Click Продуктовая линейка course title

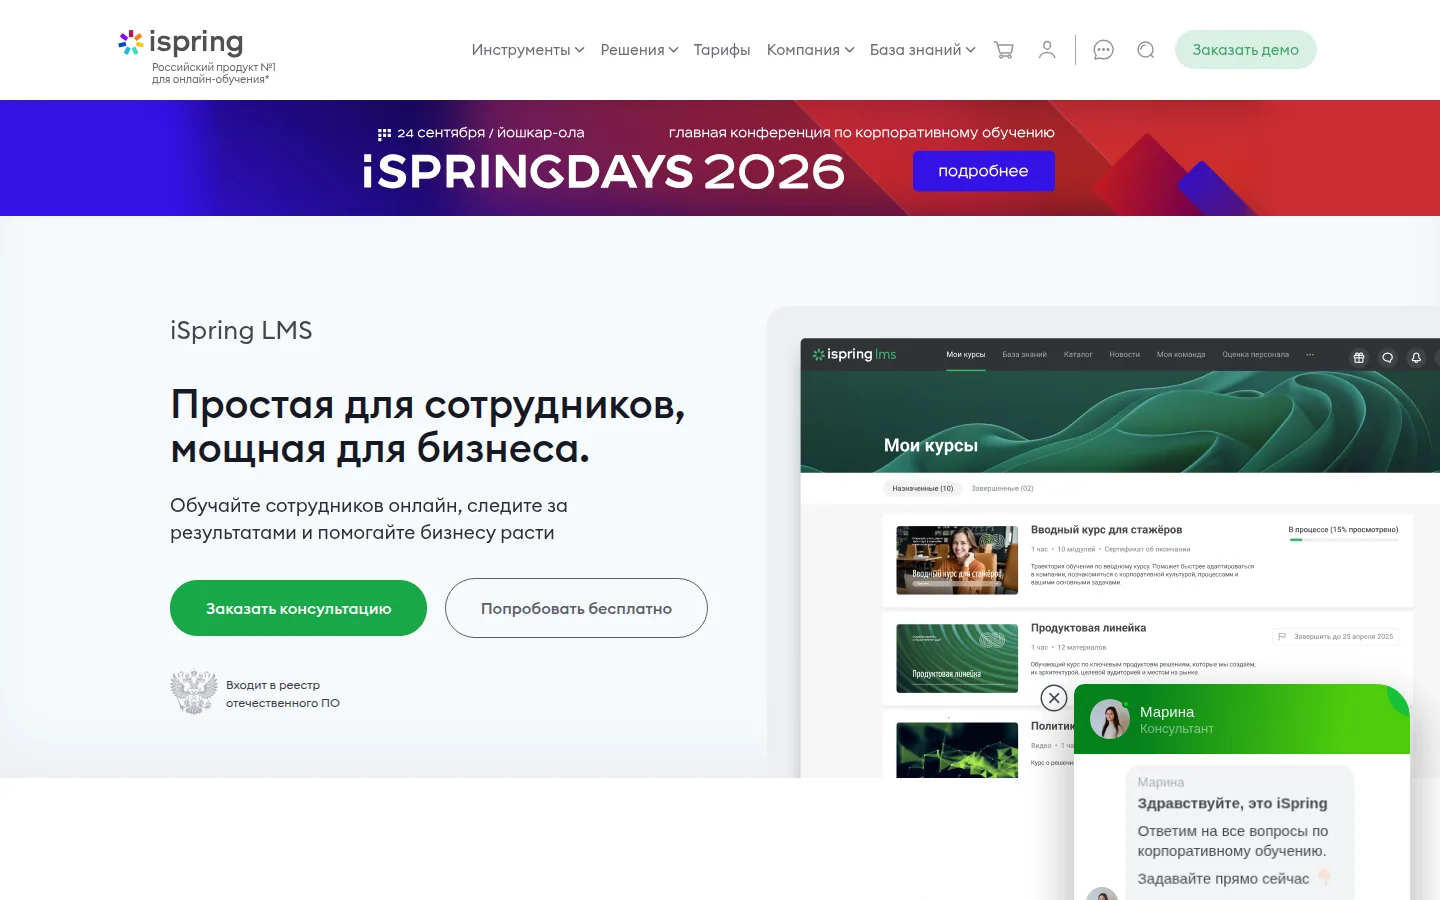[1088, 628]
